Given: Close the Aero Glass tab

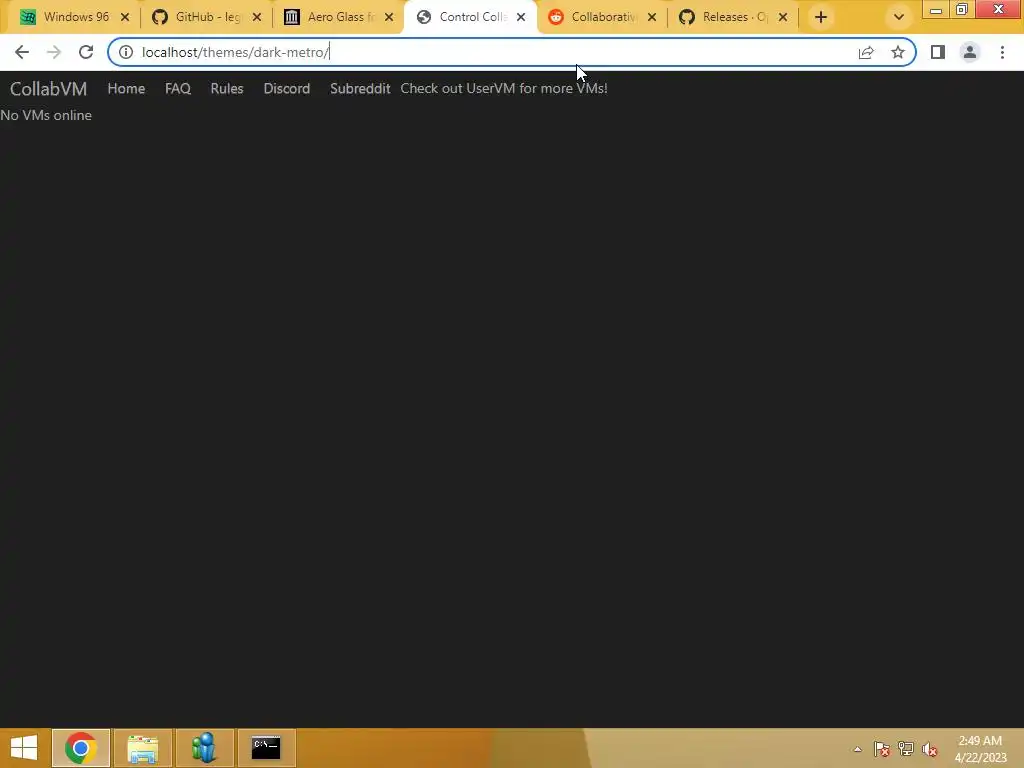Looking at the screenshot, I should 389,17.
